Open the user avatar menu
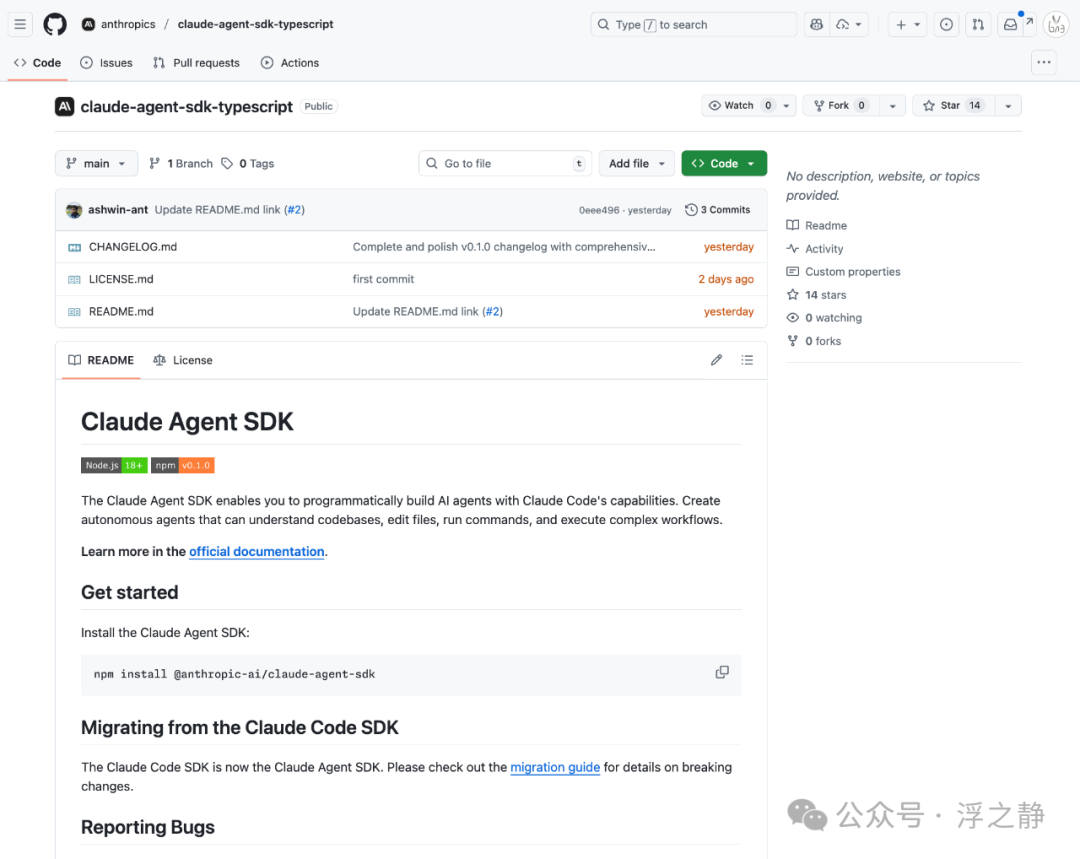The image size is (1080, 859). click(x=1056, y=25)
